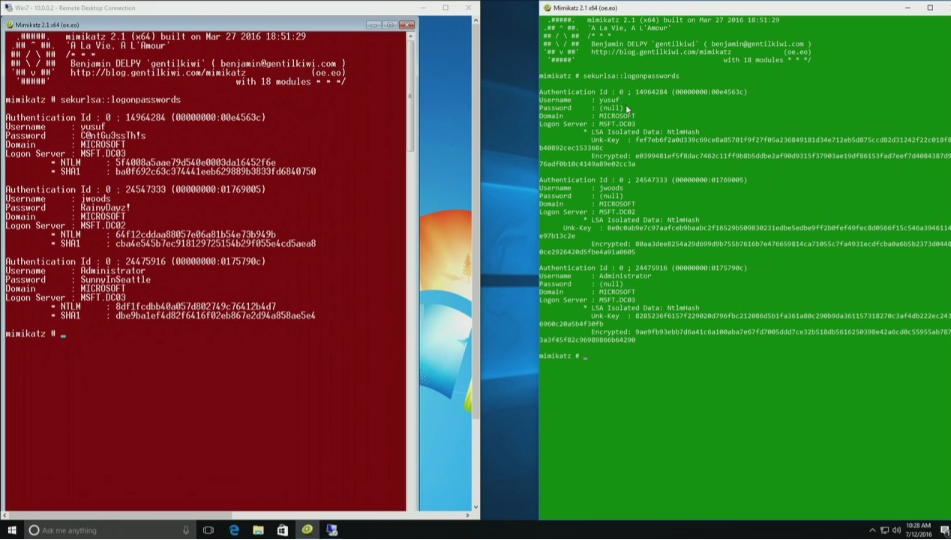951x540 pixels.
Task: Click the password C@ntGu3ssTh!s in the red console
Action: point(113,135)
